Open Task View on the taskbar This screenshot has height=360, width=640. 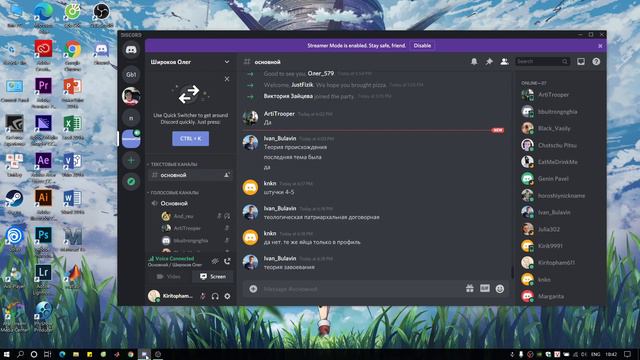click(47, 354)
